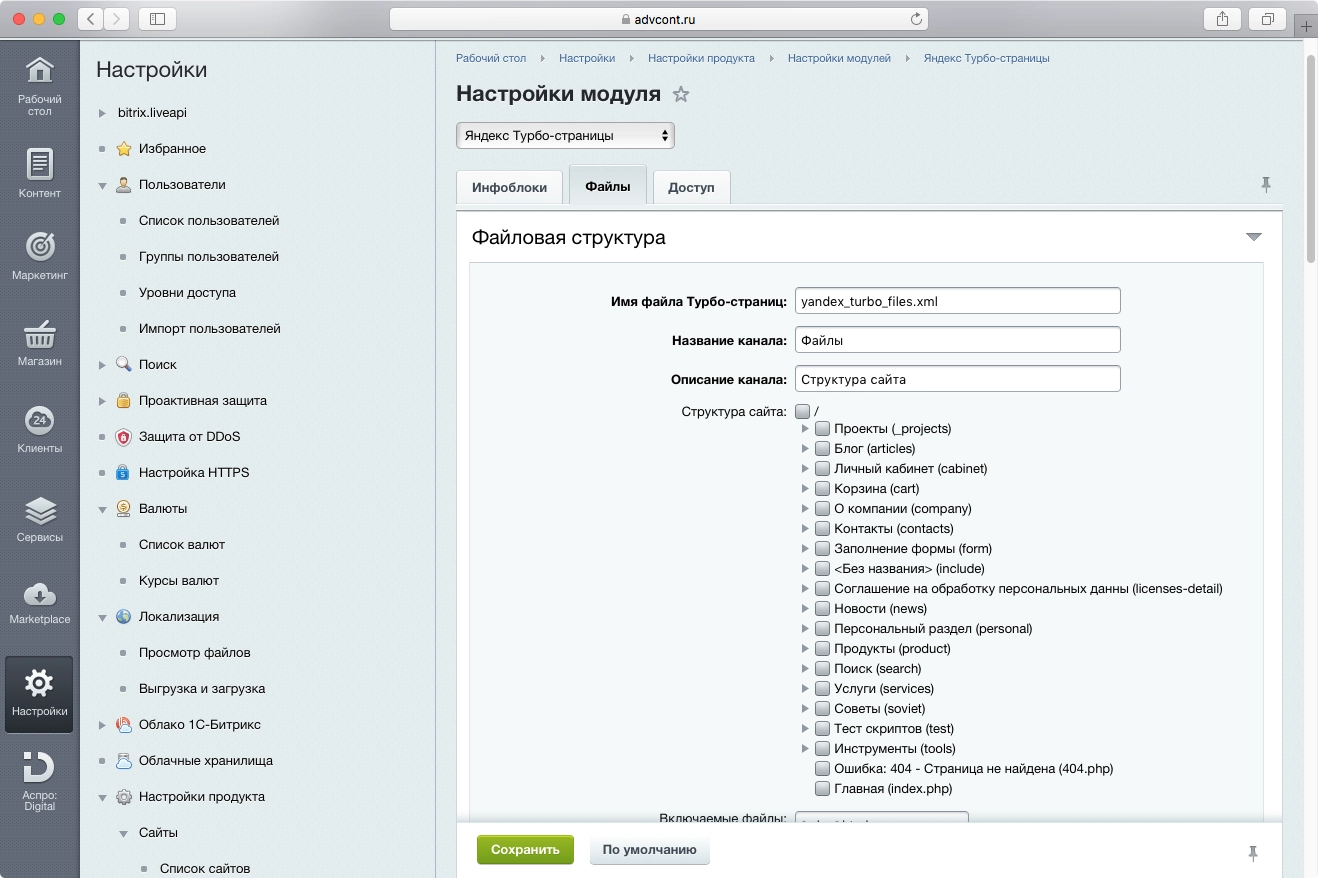Click the Избранное star icon in menu

pos(124,149)
